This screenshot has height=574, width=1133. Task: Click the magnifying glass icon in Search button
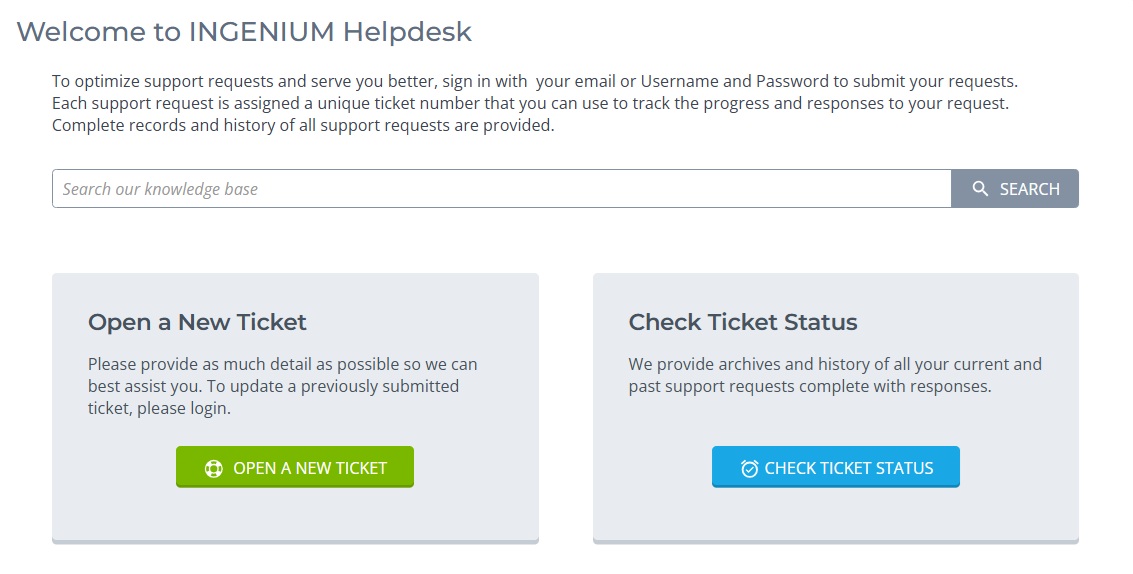pos(980,189)
